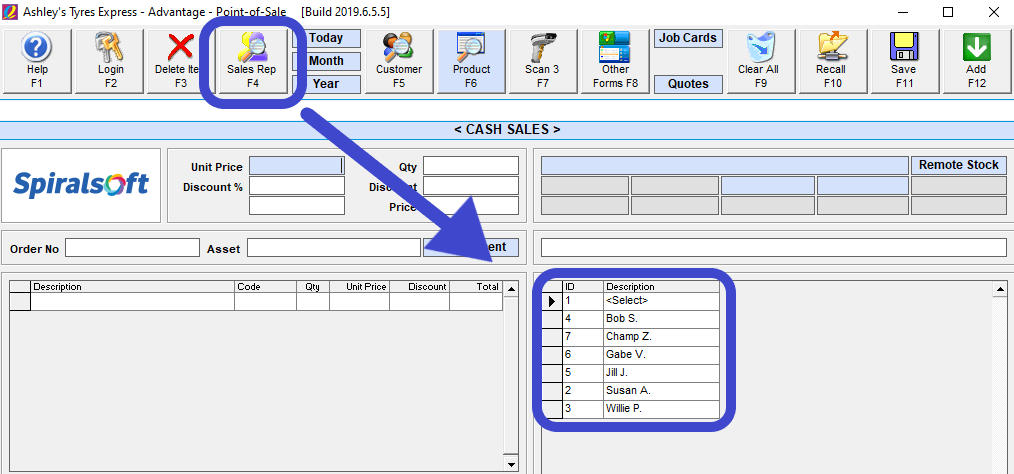Click the empty Description cell in items grid
The image size is (1014, 474).
[x=133, y=302]
